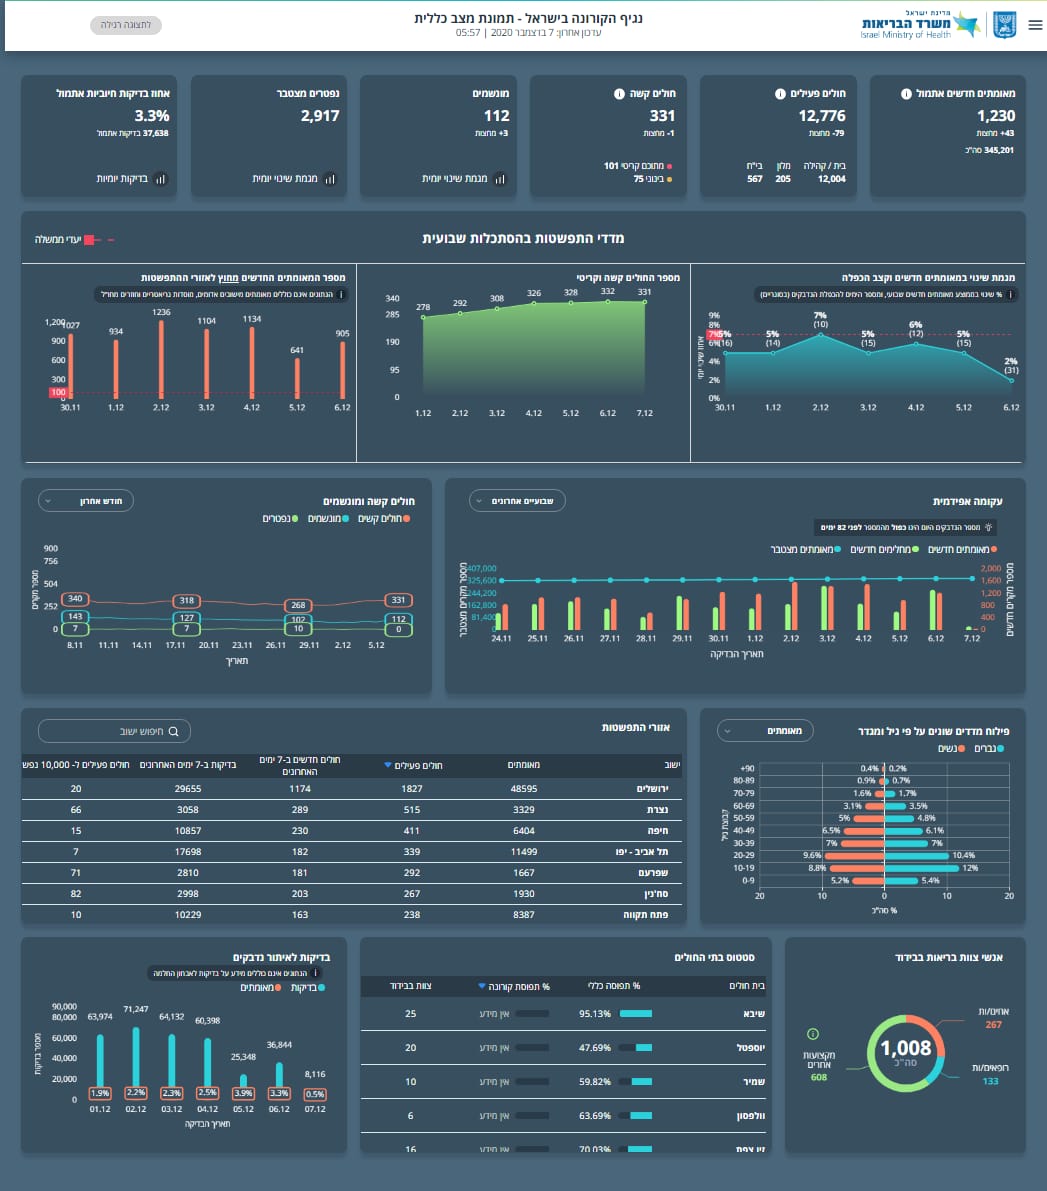The image size is (1047, 1191).
Task: Sort hospitals by % תפוסת קורונה column
Action: 514,986
